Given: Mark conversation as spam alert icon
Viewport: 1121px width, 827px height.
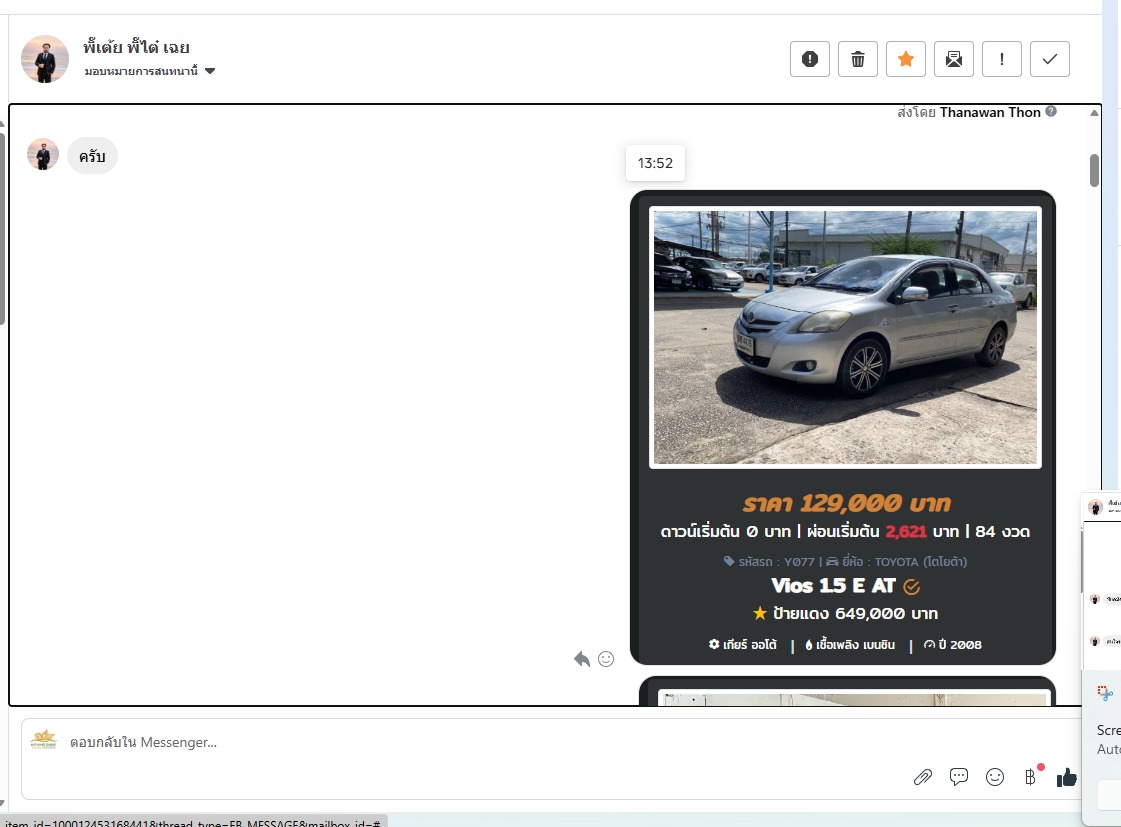Looking at the screenshot, I should (809, 59).
